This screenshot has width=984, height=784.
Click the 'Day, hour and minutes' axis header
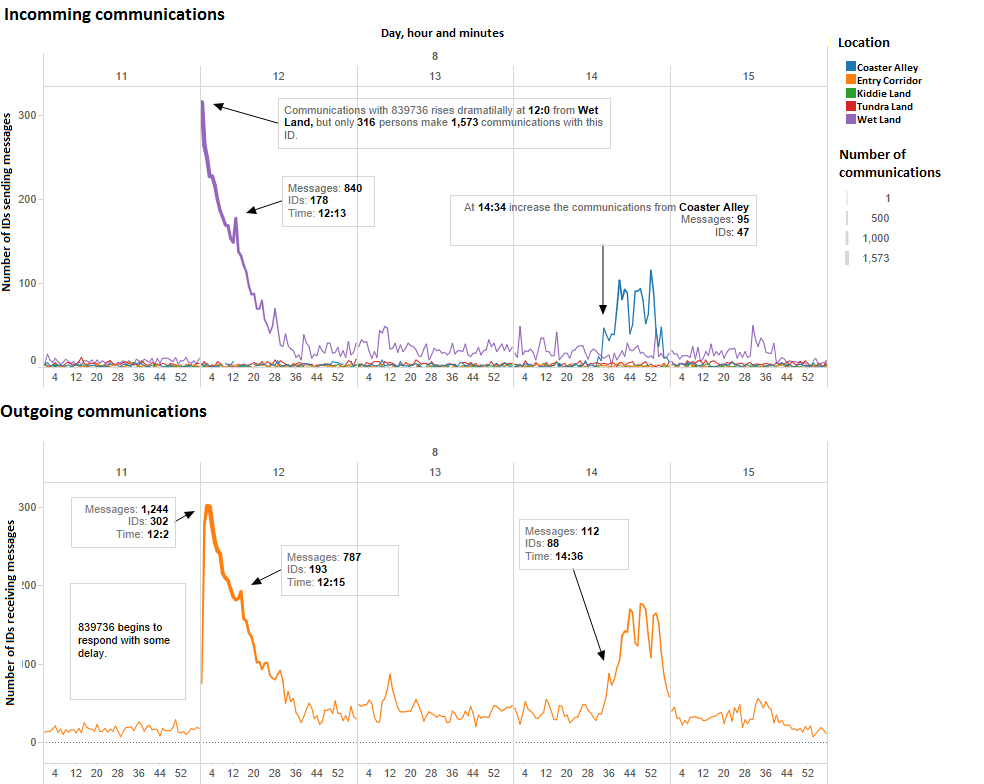pyautogui.click(x=442, y=33)
